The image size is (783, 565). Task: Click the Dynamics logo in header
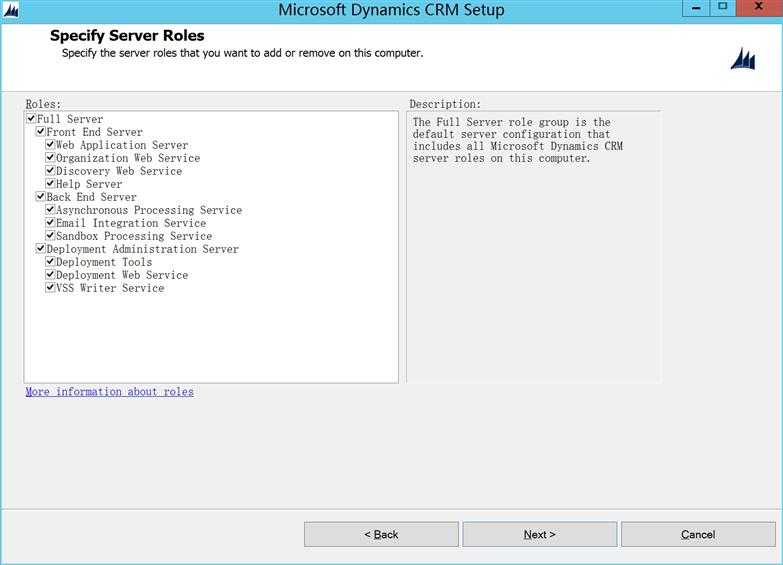[x=743, y=59]
